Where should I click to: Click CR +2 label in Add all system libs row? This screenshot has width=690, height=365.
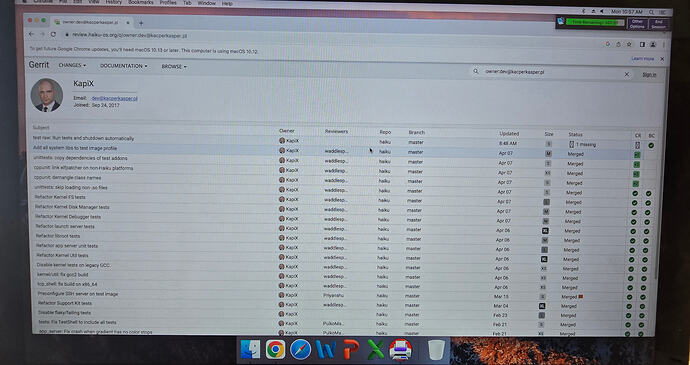[x=637, y=155]
